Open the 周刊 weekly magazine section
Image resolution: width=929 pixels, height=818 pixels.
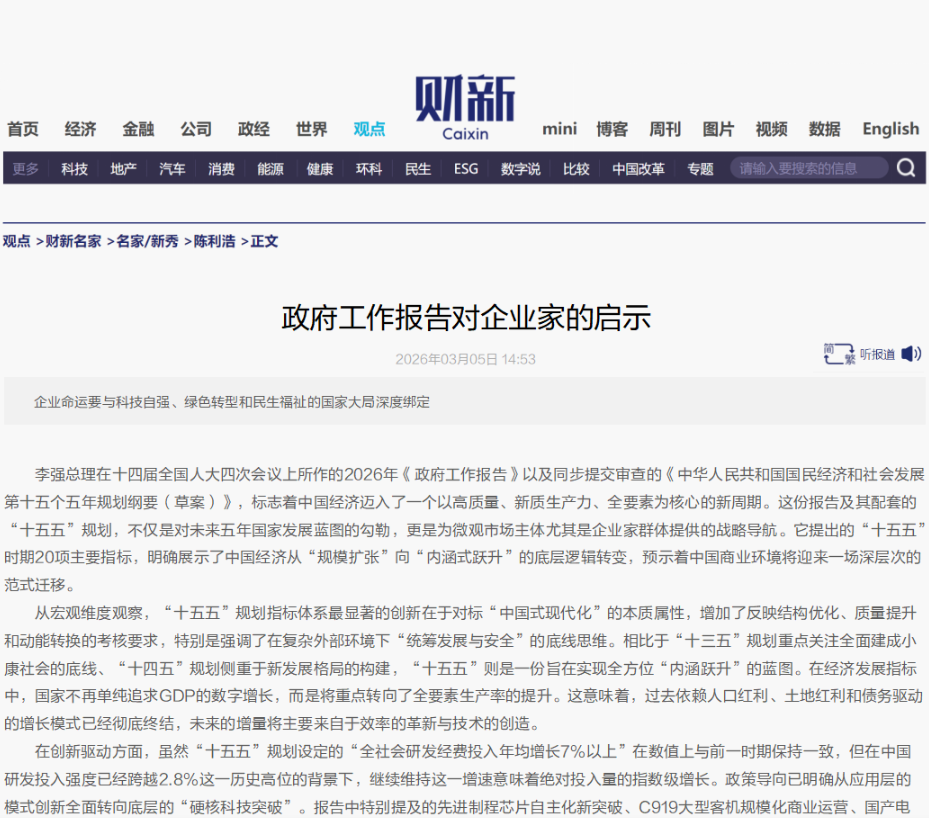665,129
